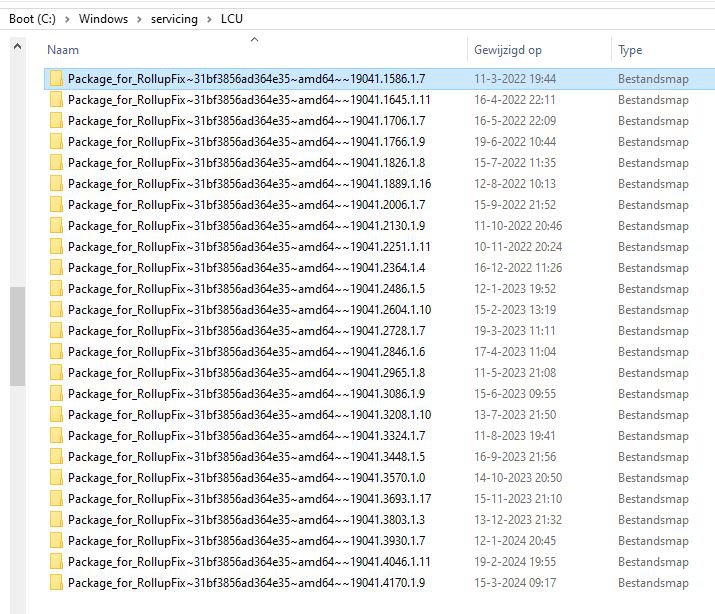The image size is (715, 614).
Task: Click folder icon of package 19041.3208.1.10
Action: [x=56, y=414]
